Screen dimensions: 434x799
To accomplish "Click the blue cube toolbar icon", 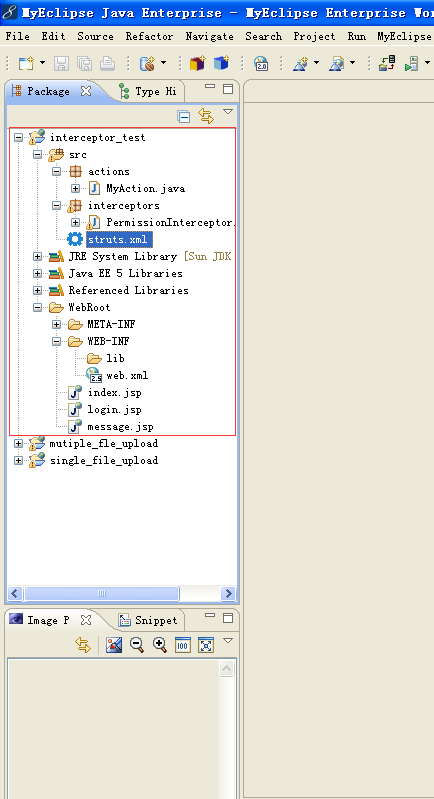I will click(221, 63).
